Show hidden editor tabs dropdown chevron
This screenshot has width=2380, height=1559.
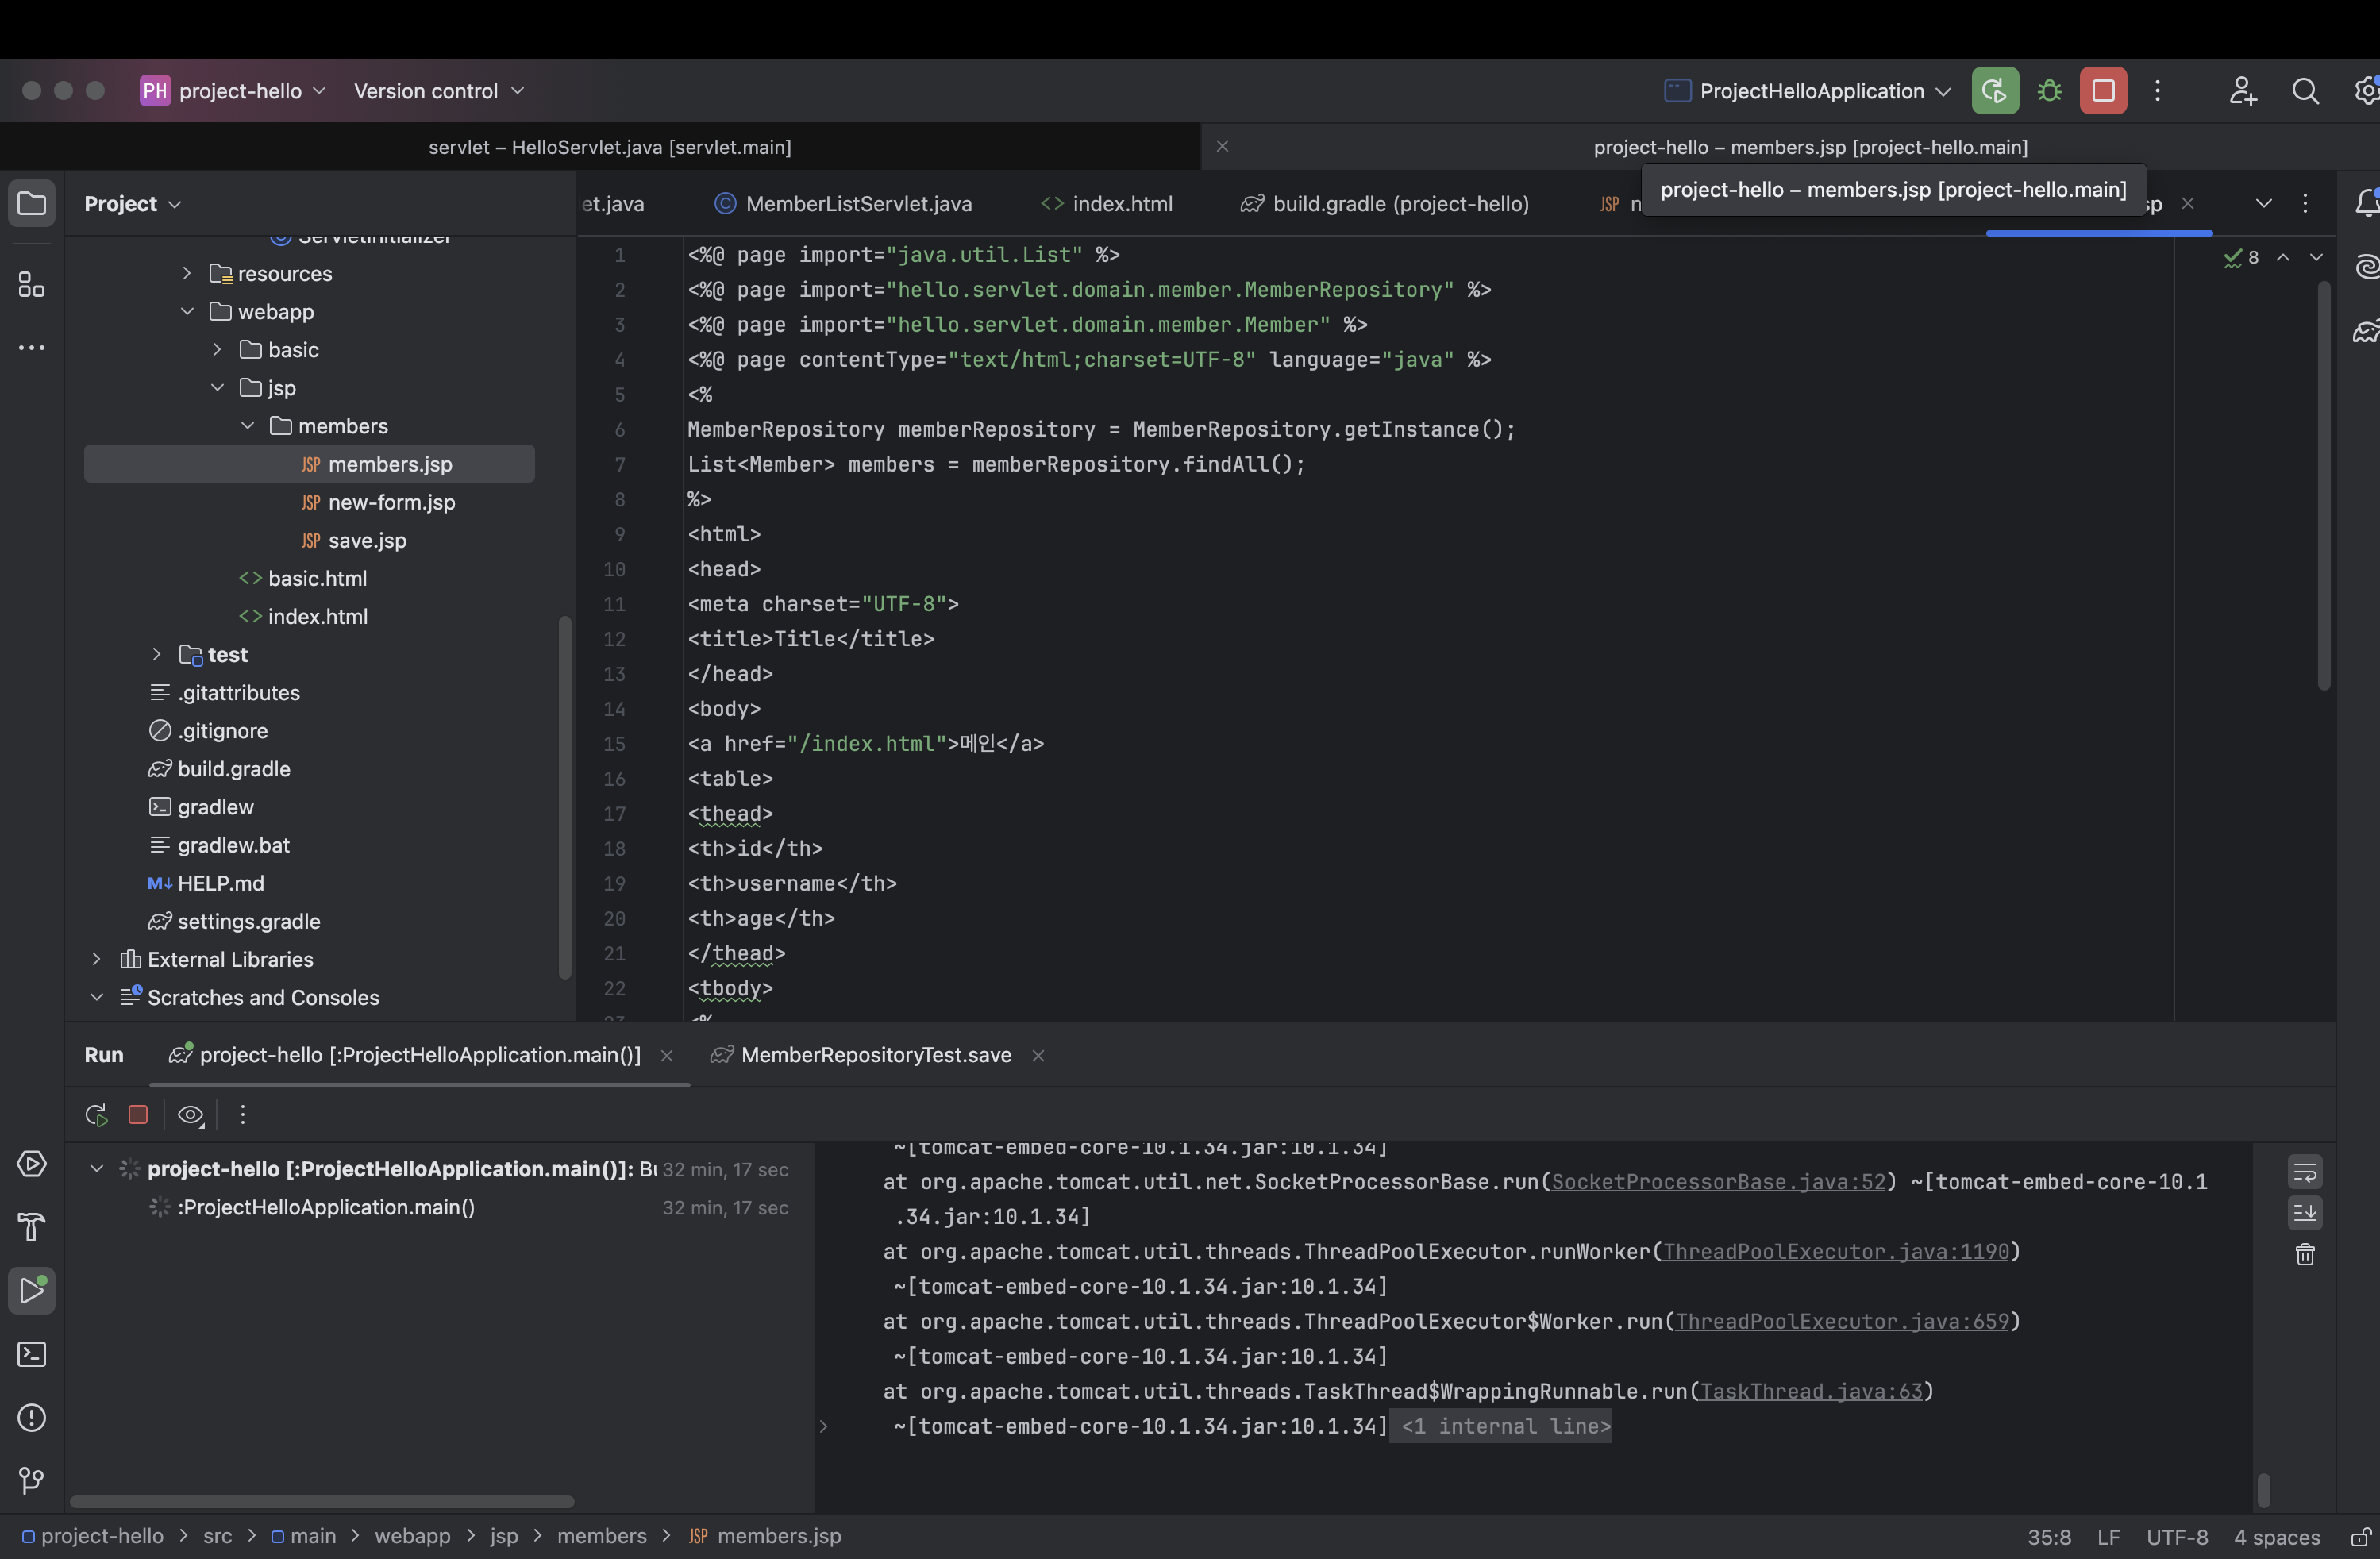(x=2263, y=204)
